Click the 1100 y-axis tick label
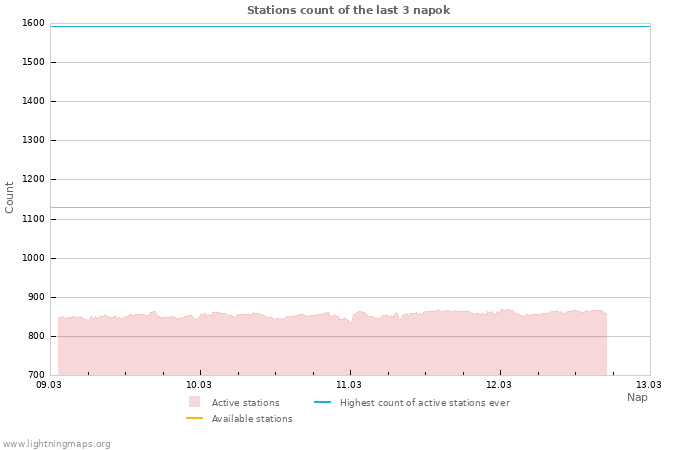This screenshot has height=450, width=700. point(33,219)
